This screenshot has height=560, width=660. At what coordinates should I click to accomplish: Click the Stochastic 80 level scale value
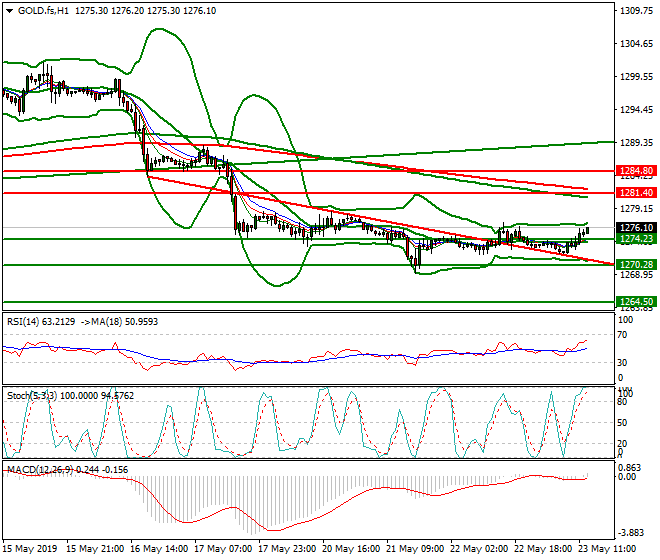622,402
